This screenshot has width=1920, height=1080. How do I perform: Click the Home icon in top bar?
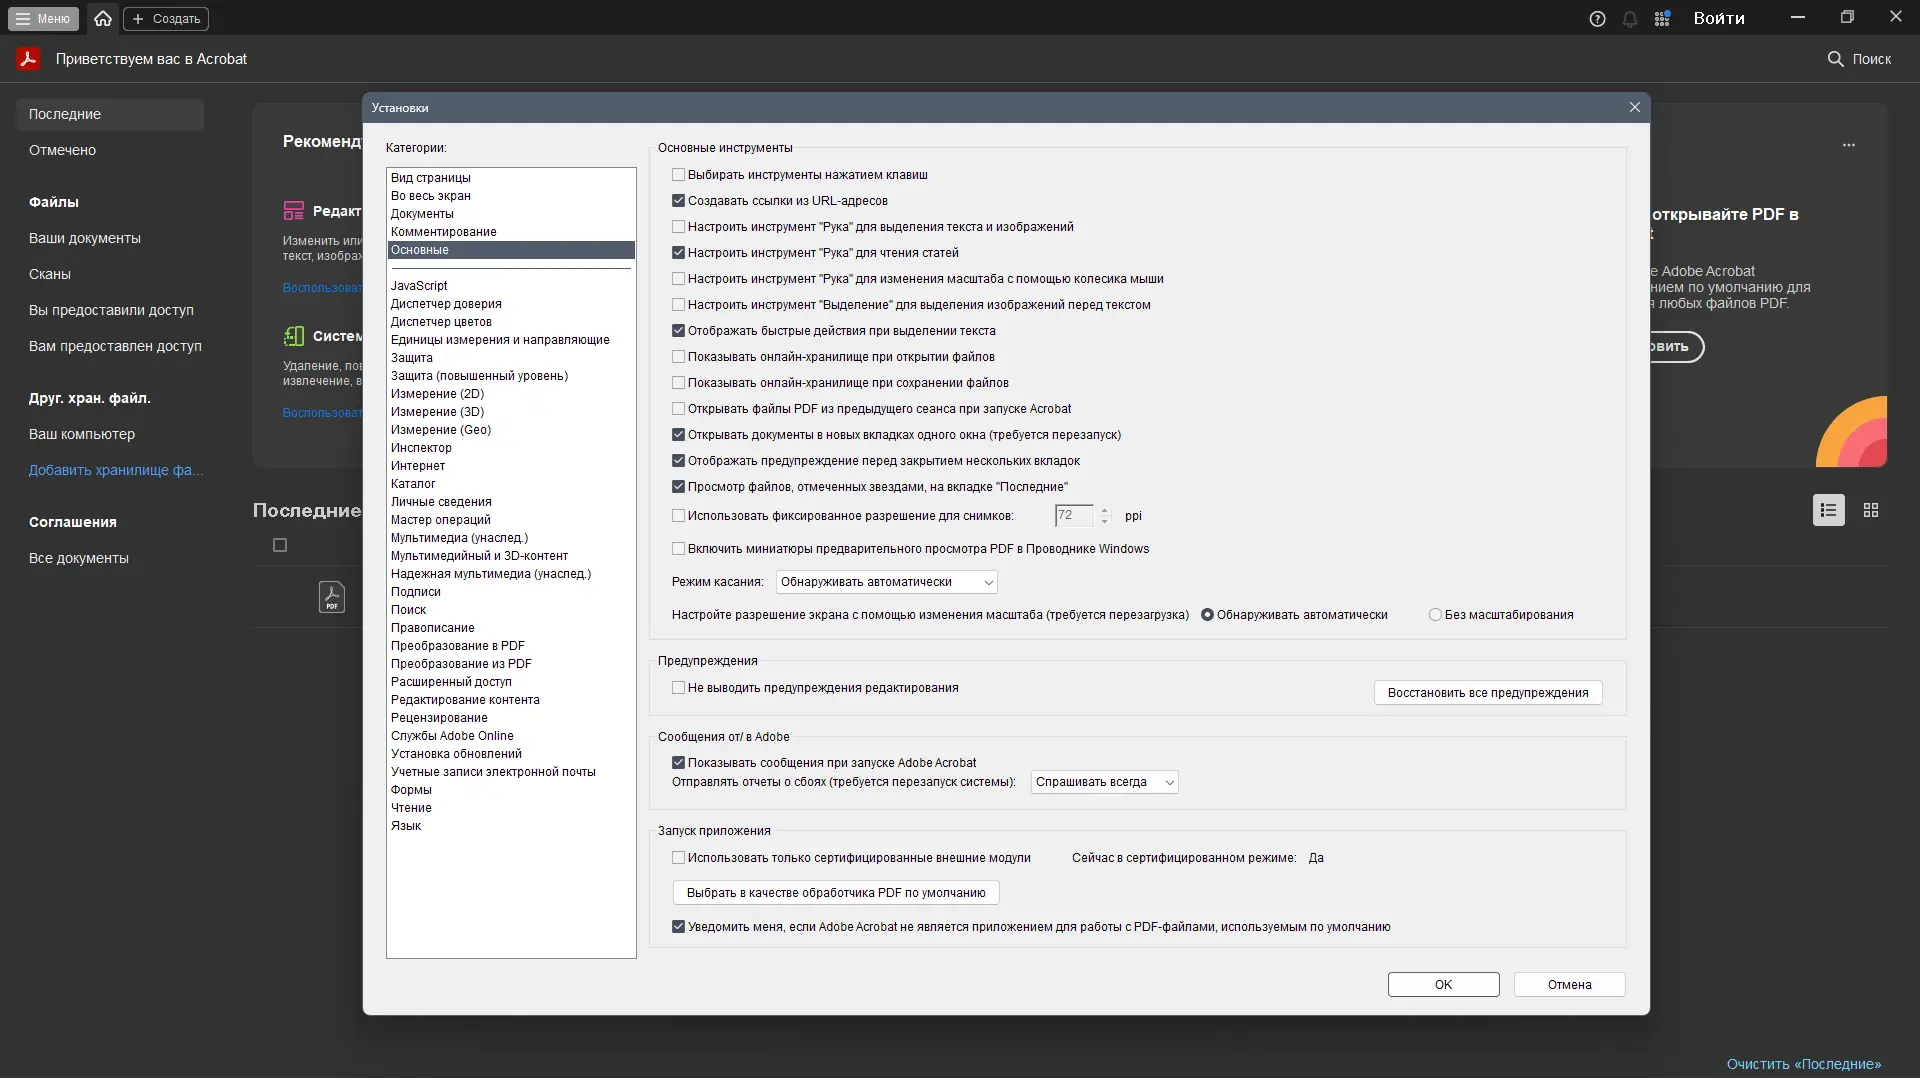point(103,18)
